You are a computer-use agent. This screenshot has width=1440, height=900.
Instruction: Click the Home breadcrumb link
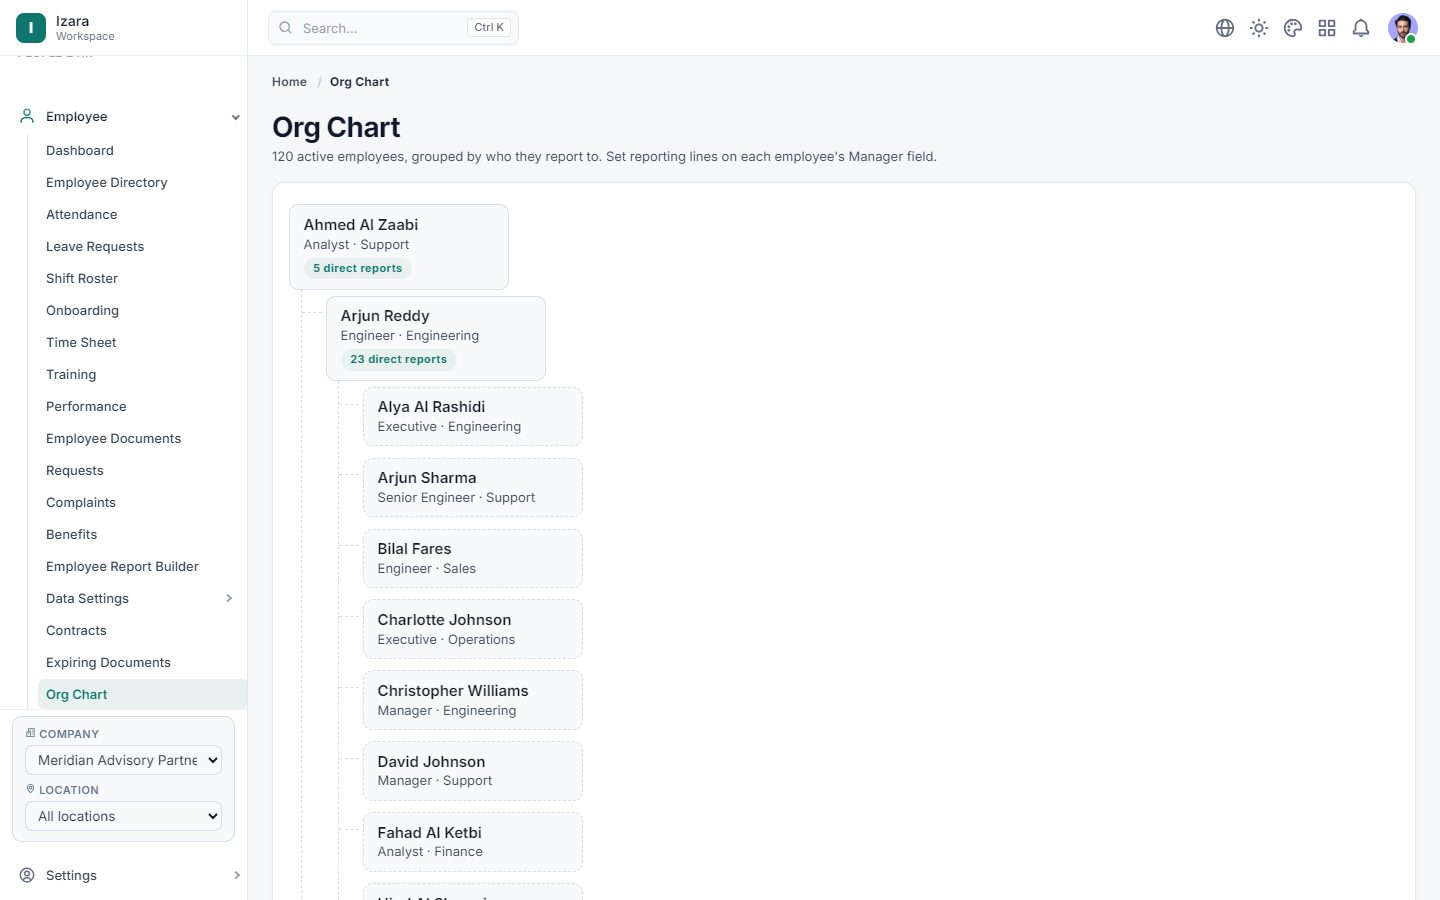pos(289,82)
